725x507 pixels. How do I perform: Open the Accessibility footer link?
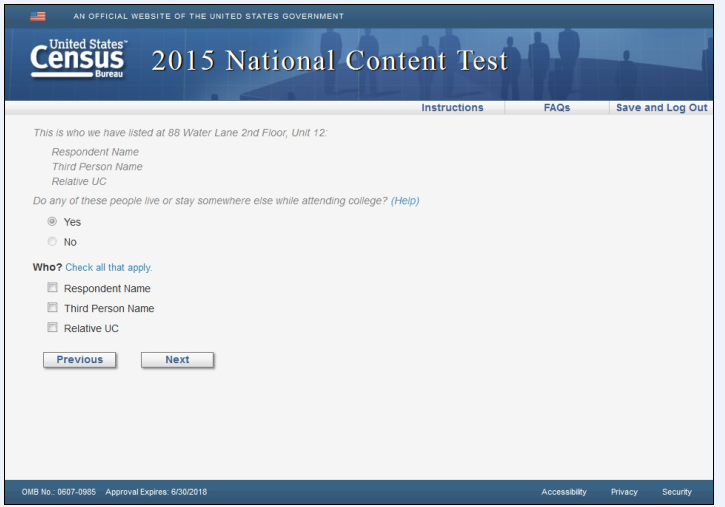564,492
